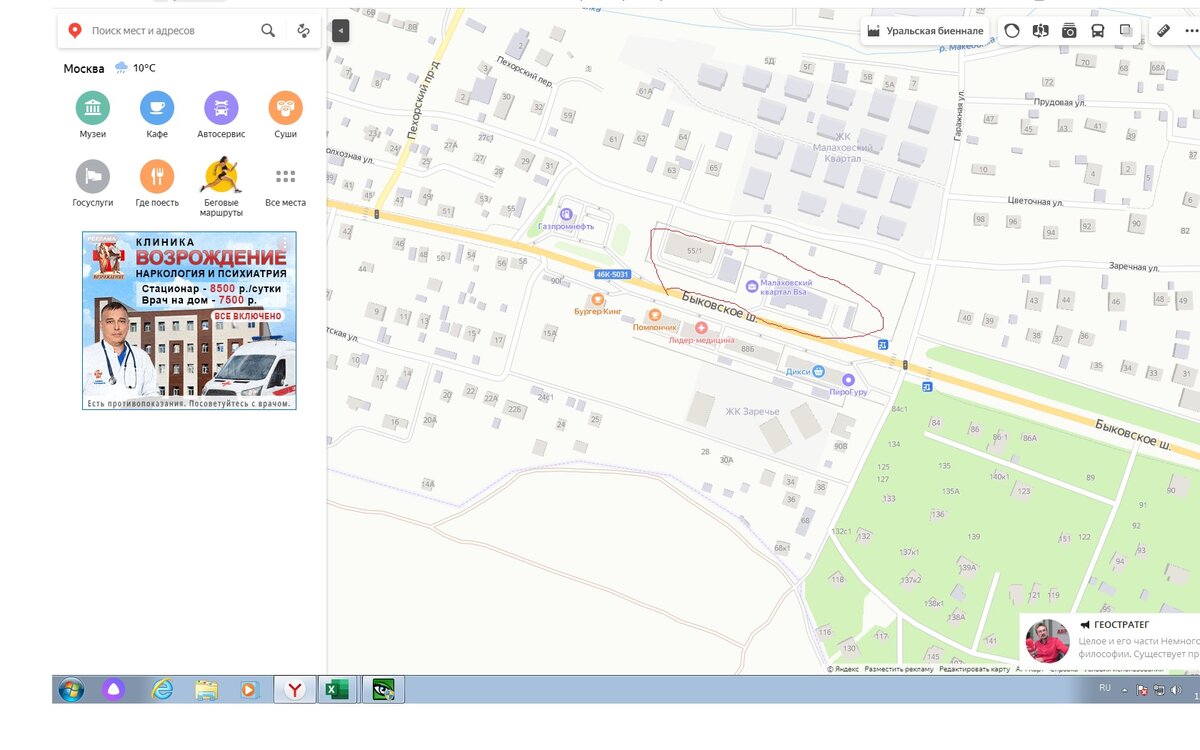Open the Museums category

93,108
